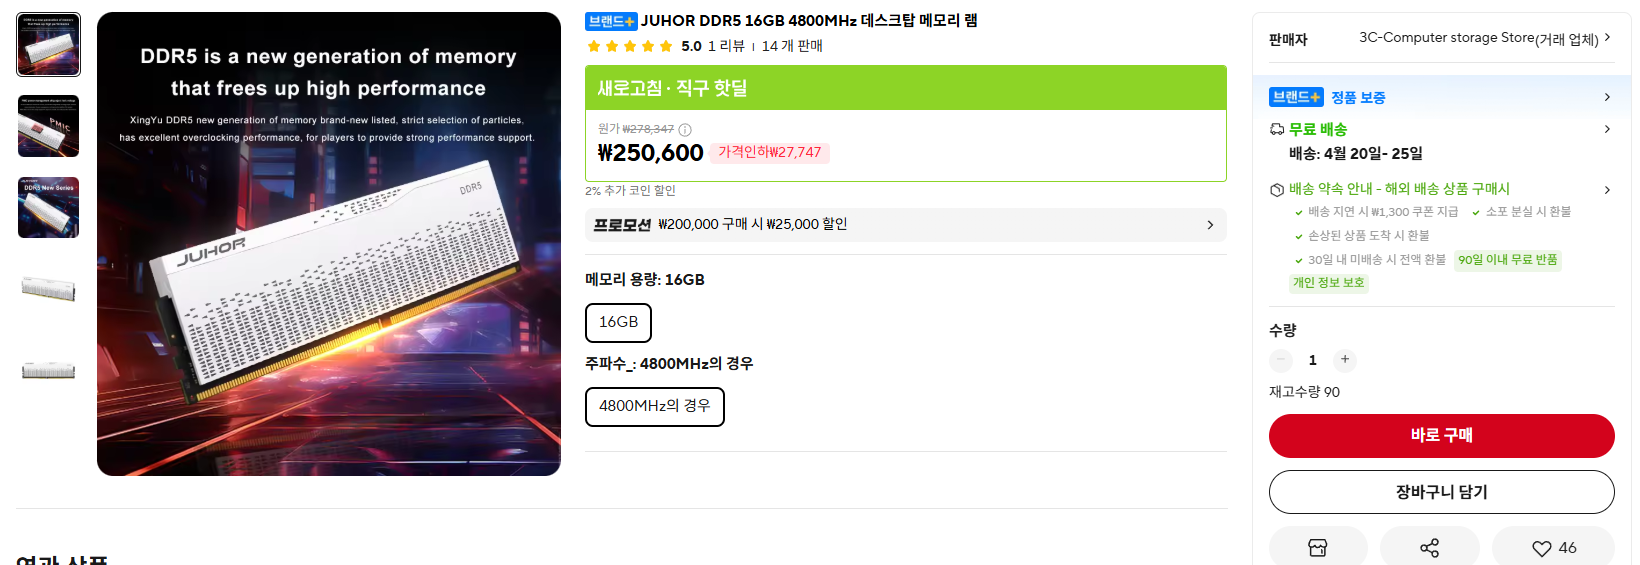Expand the delivery promise info chevron
Image resolution: width=1640 pixels, height=565 pixels.
(1607, 190)
